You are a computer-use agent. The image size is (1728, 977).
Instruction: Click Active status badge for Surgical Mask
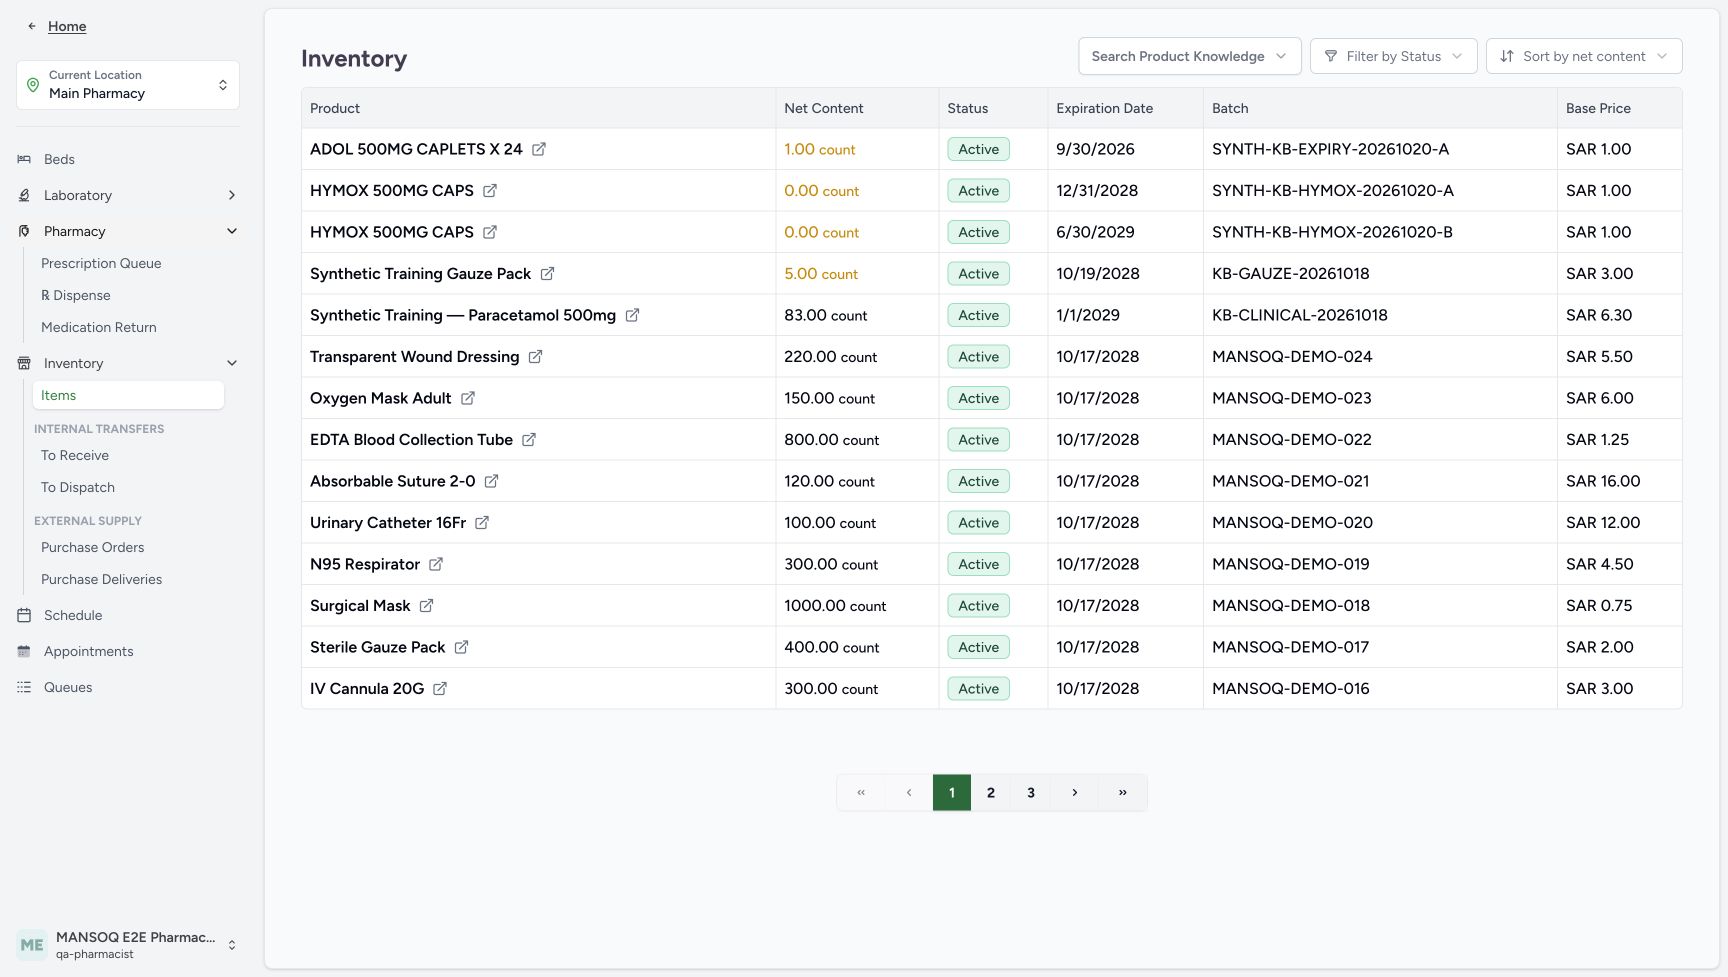point(979,606)
